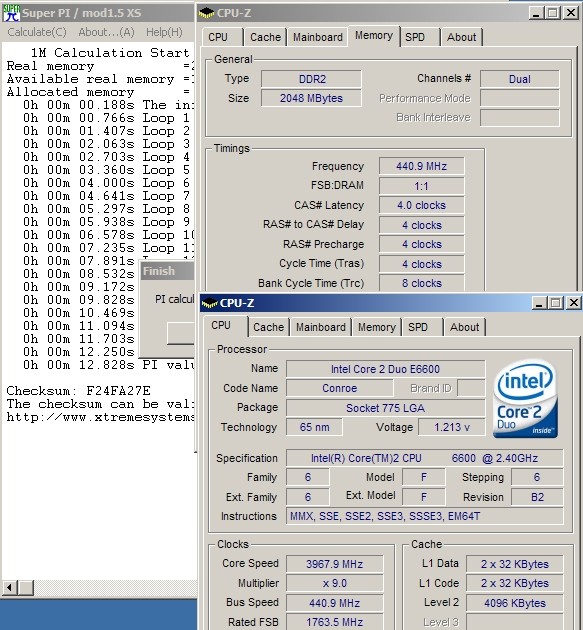This screenshot has height=630, width=583.
Task: Click the Channels # field showing Dual
Action: [x=520, y=79]
